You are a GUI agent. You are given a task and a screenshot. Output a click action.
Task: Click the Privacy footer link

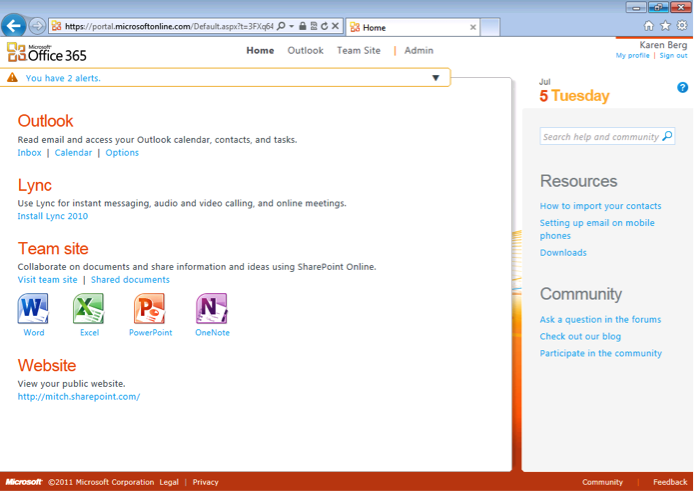pyautogui.click(x=205, y=482)
